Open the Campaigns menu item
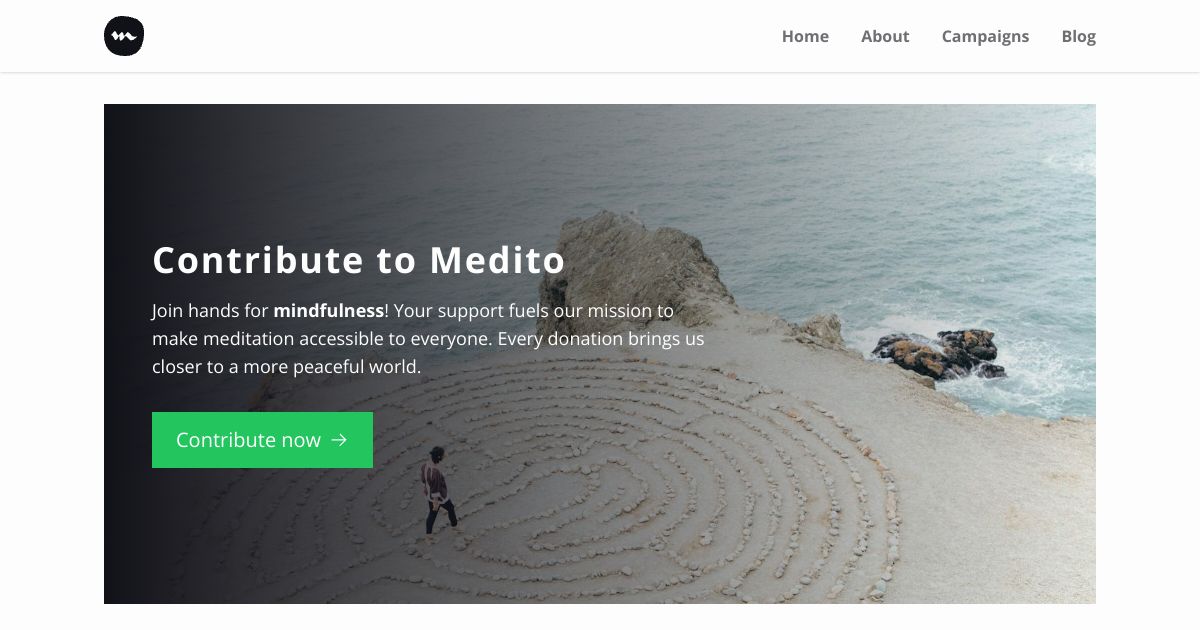1200x630 pixels. (x=985, y=36)
